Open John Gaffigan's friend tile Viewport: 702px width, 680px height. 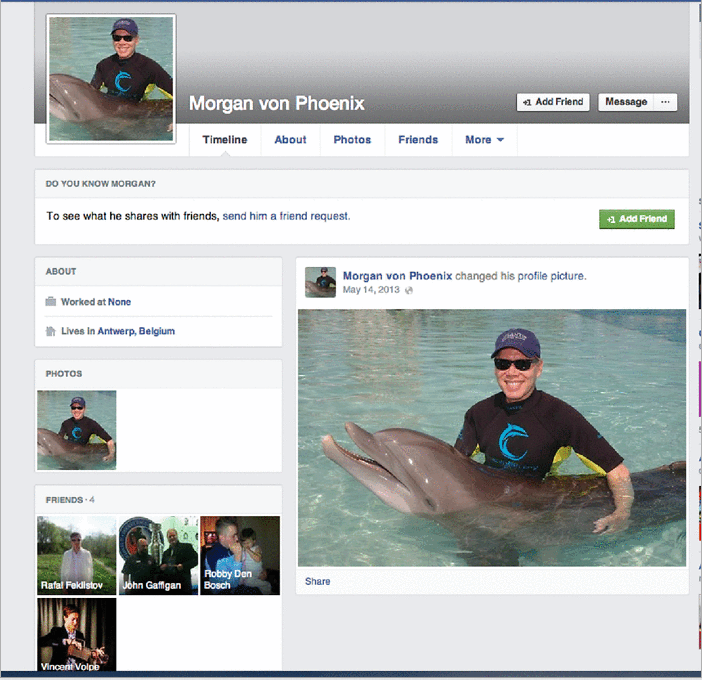tap(158, 556)
